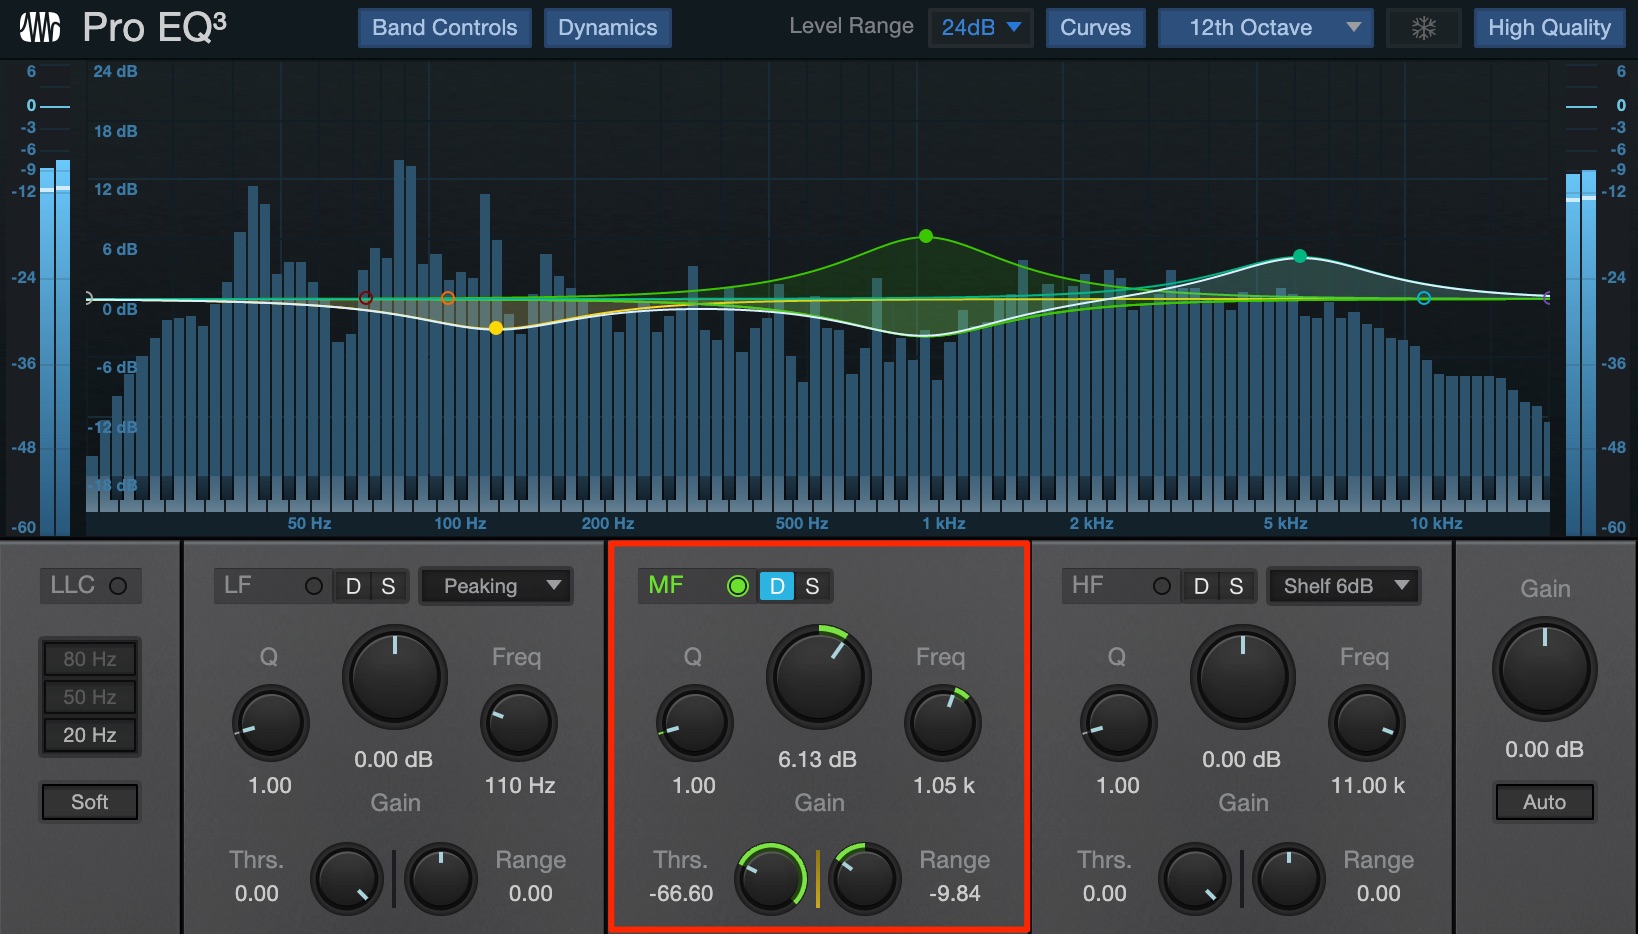Switch to Band Controls view
The height and width of the screenshot is (934, 1638).
coord(445,28)
